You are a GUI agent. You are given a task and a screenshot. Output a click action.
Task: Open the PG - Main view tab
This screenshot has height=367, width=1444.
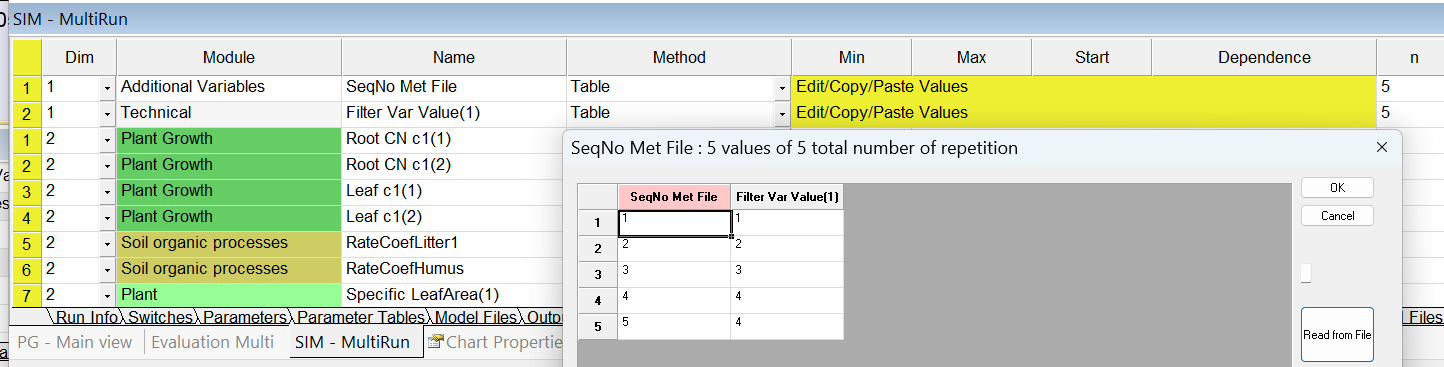click(x=75, y=343)
